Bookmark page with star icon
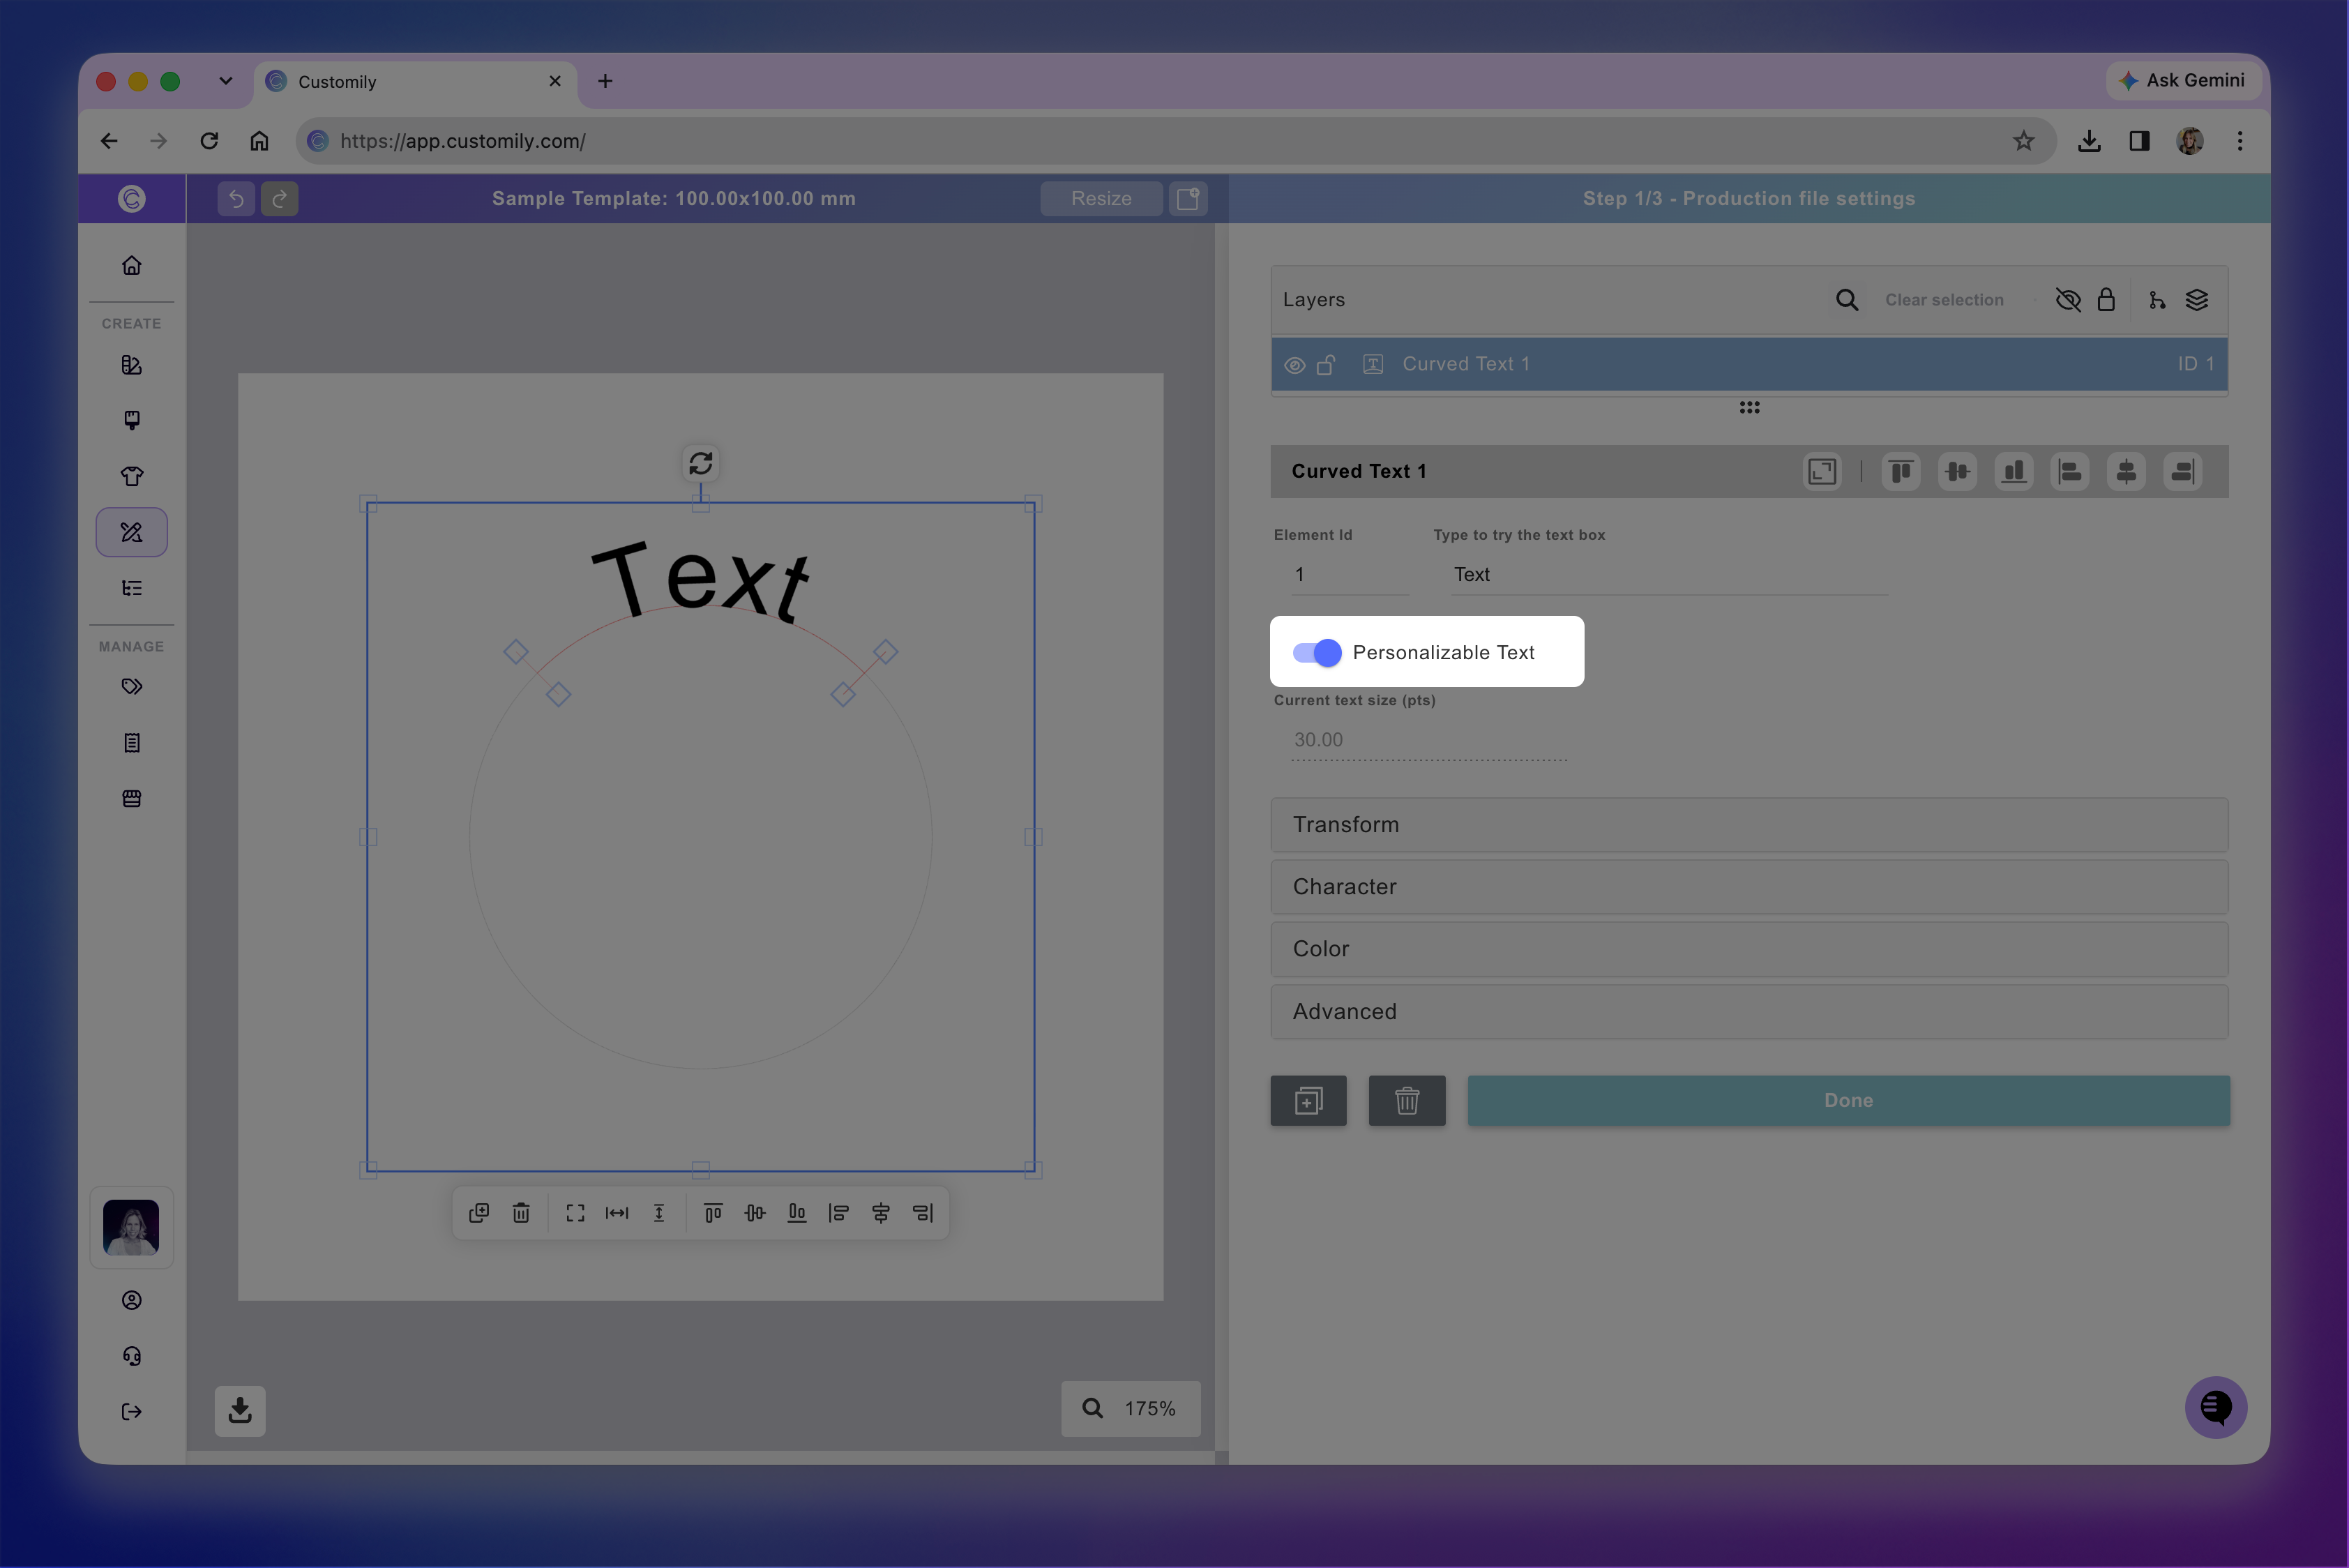The image size is (2349, 1568). click(2023, 141)
